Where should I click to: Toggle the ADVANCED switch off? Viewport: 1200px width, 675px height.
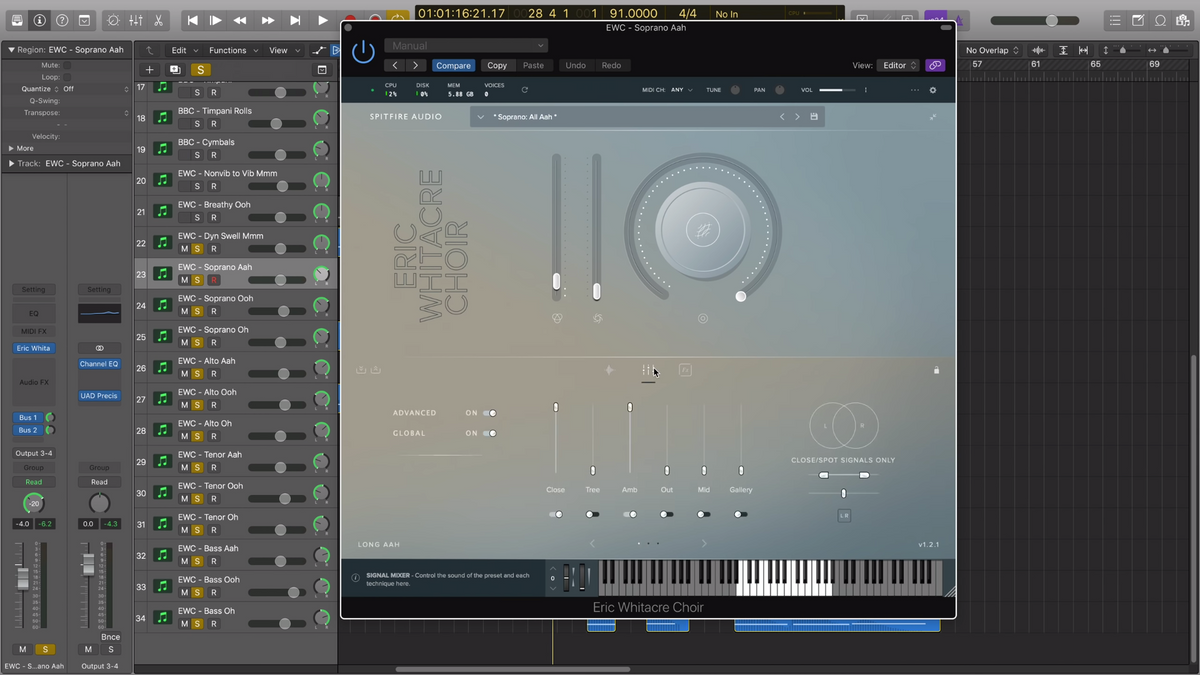coord(489,413)
